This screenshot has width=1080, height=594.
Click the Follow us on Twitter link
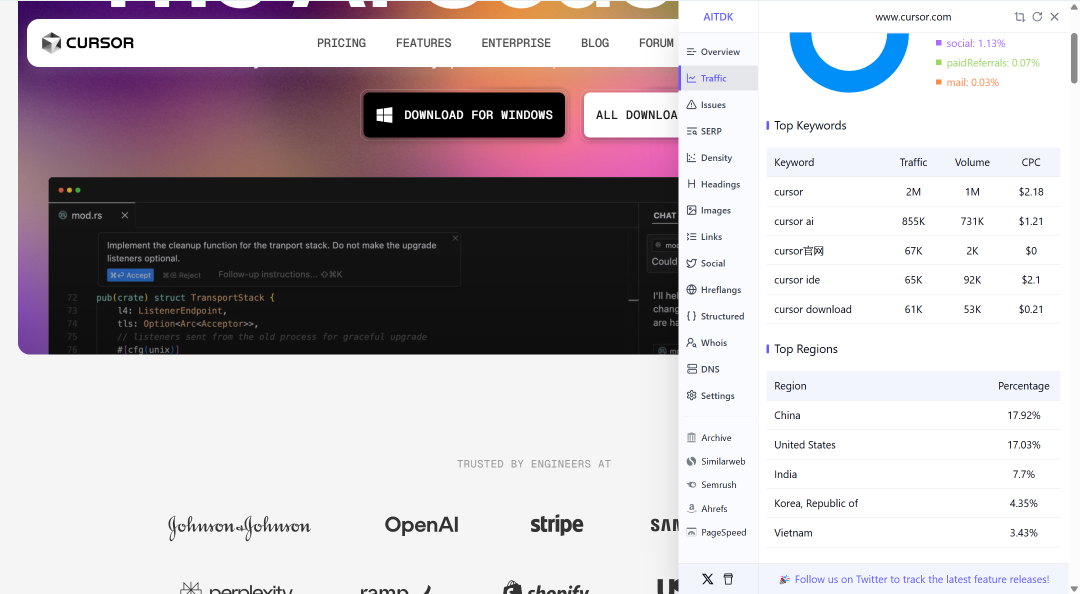click(922, 580)
